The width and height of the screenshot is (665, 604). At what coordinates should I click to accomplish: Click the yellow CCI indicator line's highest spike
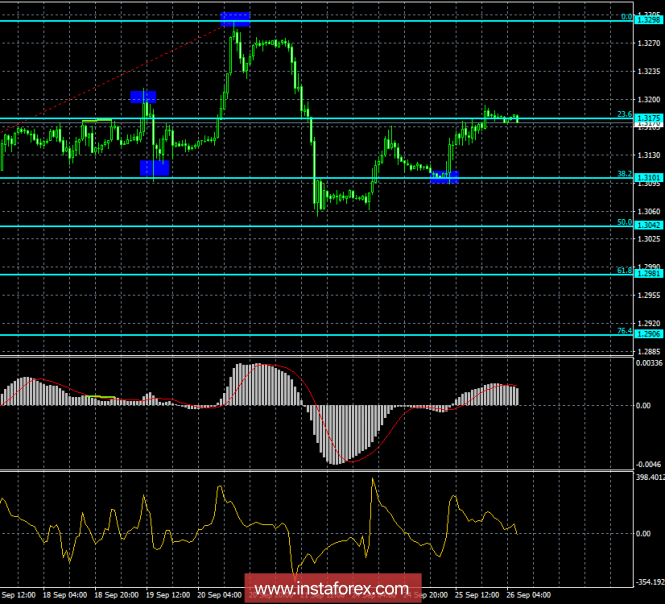(374, 480)
